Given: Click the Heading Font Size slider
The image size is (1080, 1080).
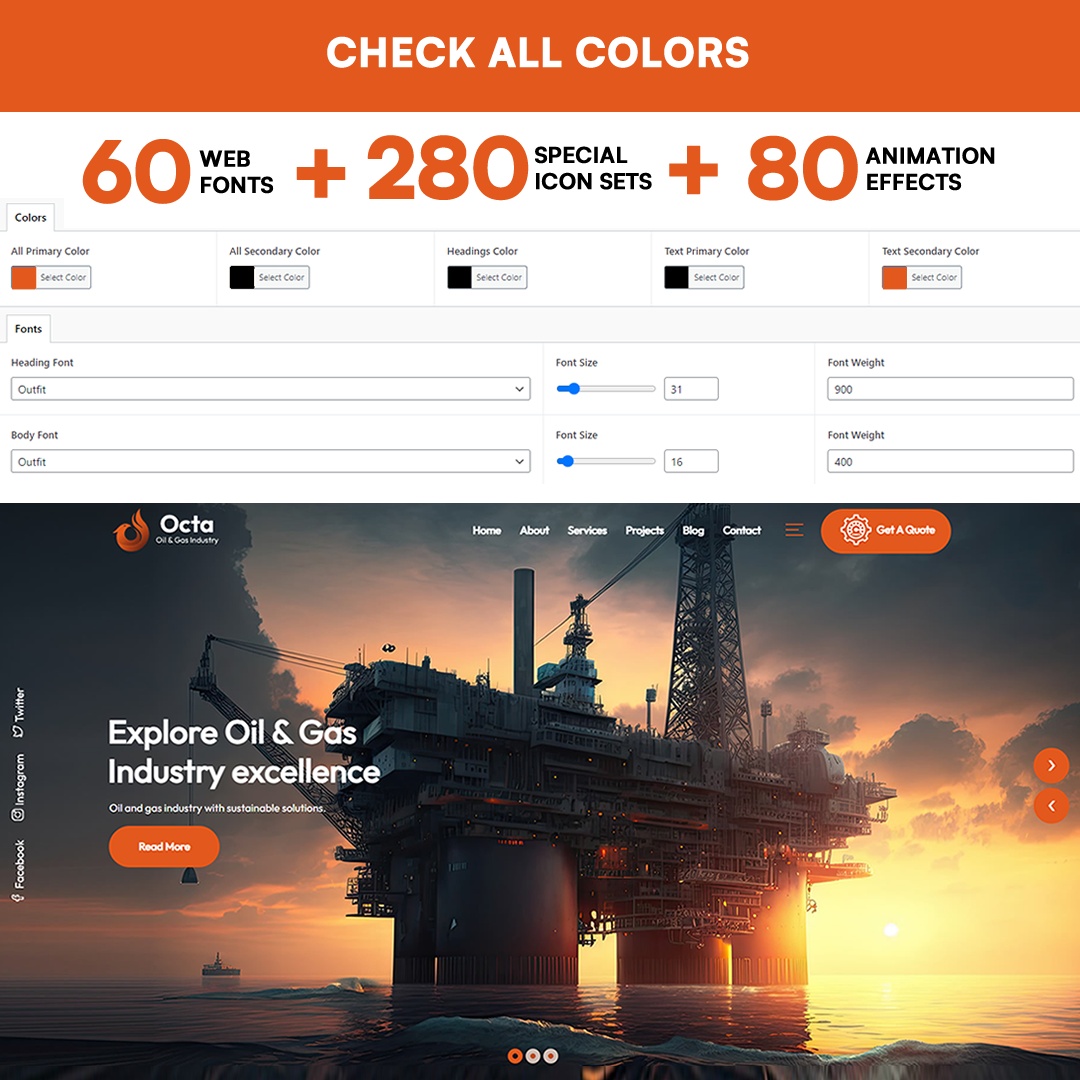Looking at the screenshot, I should (x=606, y=389).
